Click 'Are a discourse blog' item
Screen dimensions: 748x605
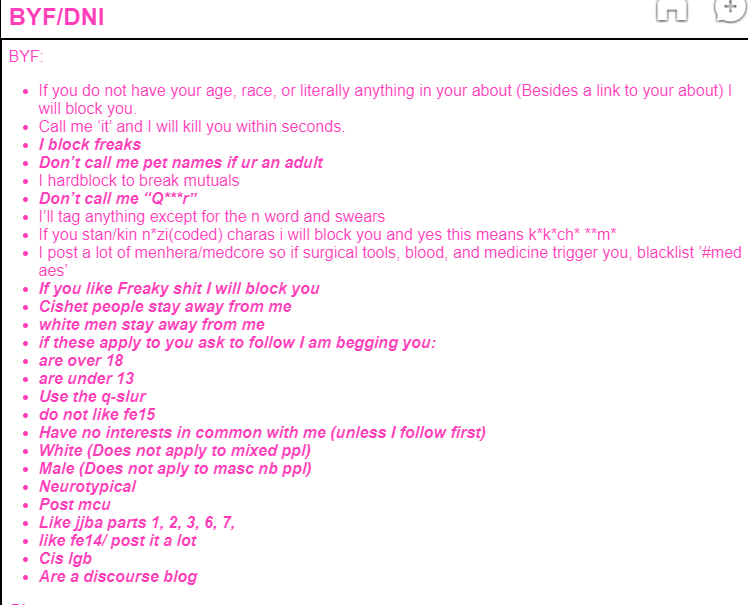click(118, 576)
